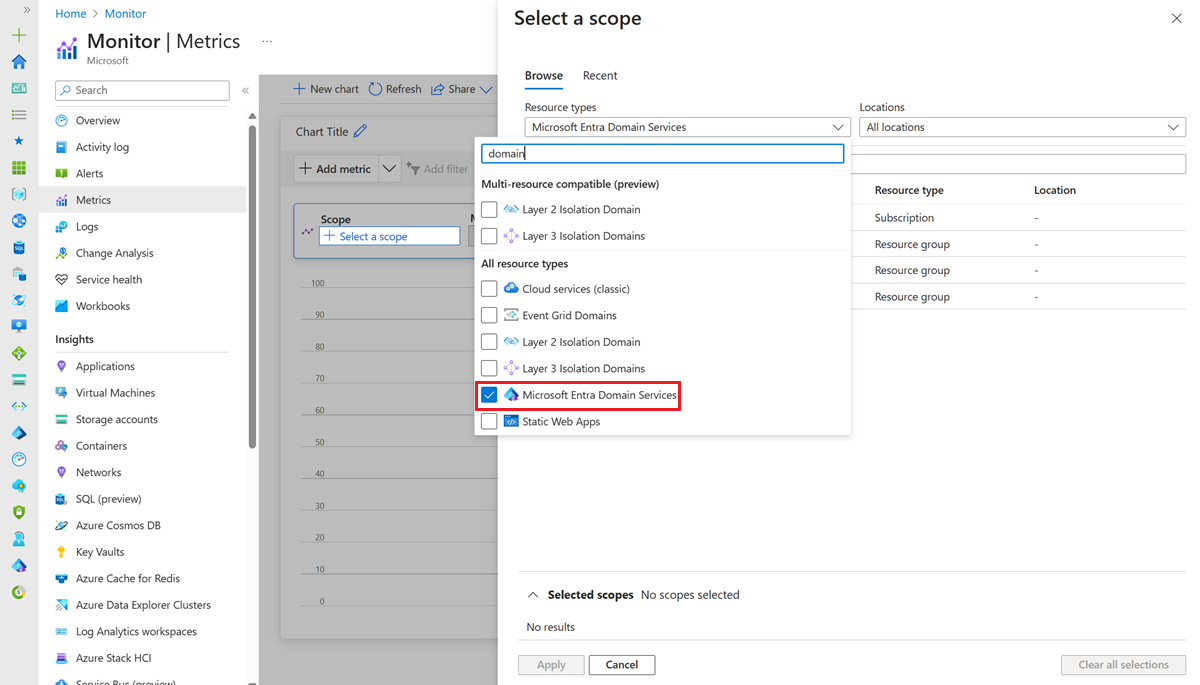Check the Event Grid Domains checkbox

489,315
